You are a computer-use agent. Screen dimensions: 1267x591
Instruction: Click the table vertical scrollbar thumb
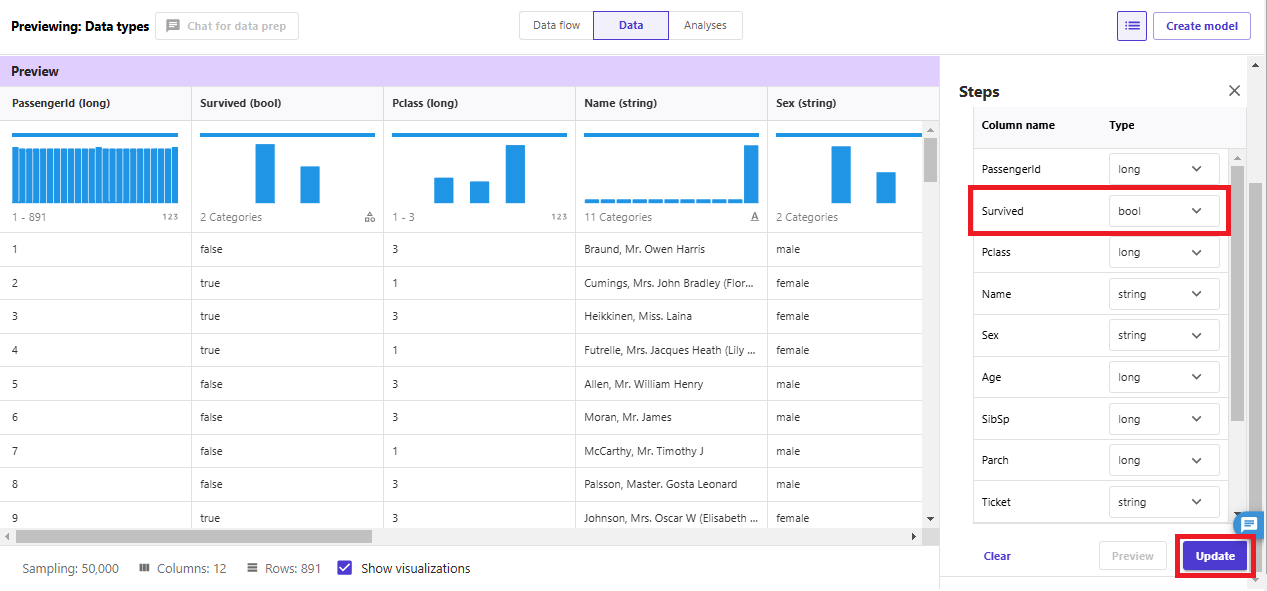(x=930, y=160)
